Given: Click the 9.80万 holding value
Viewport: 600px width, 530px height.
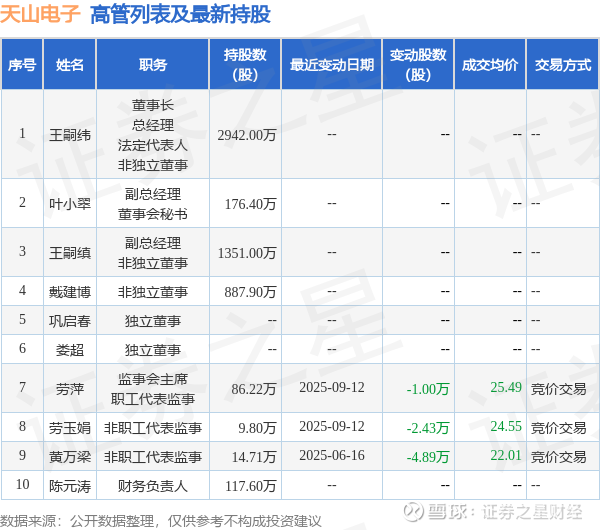Looking at the screenshot, I should click(257, 428).
